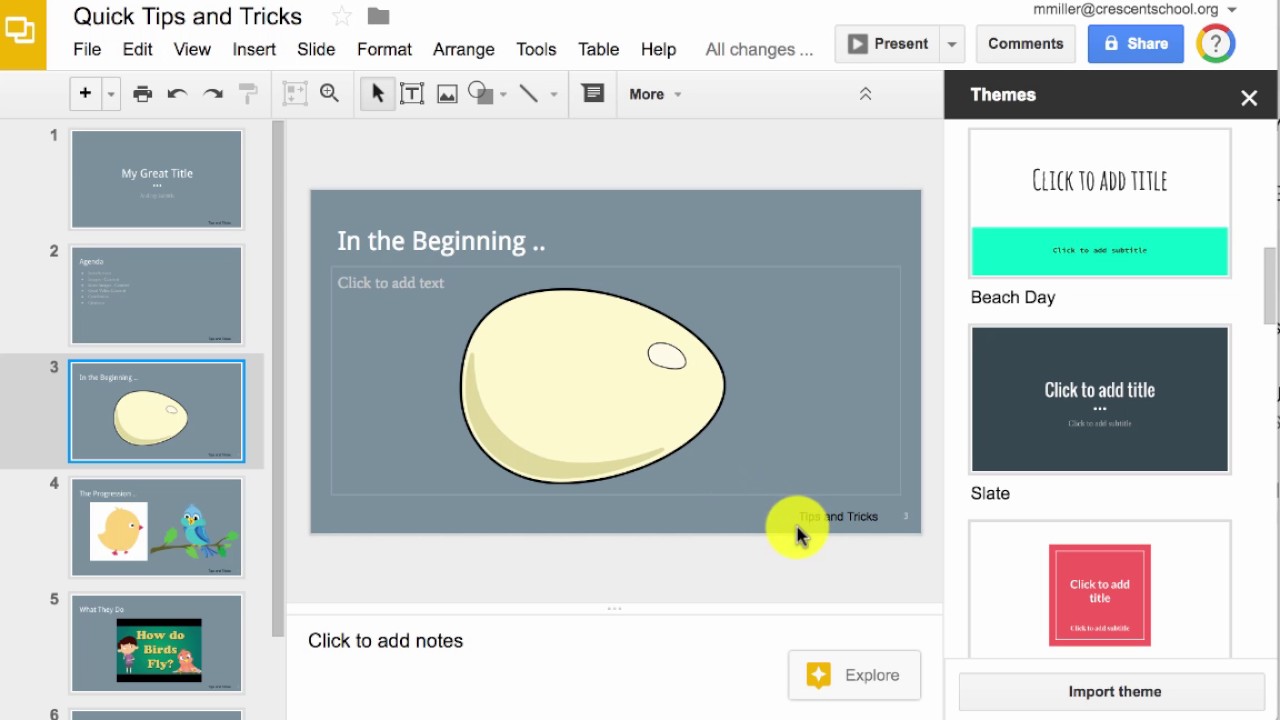Click the Zoom to fit icon
Image resolution: width=1280 pixels, height=720 pixels.
pos(295,94)
